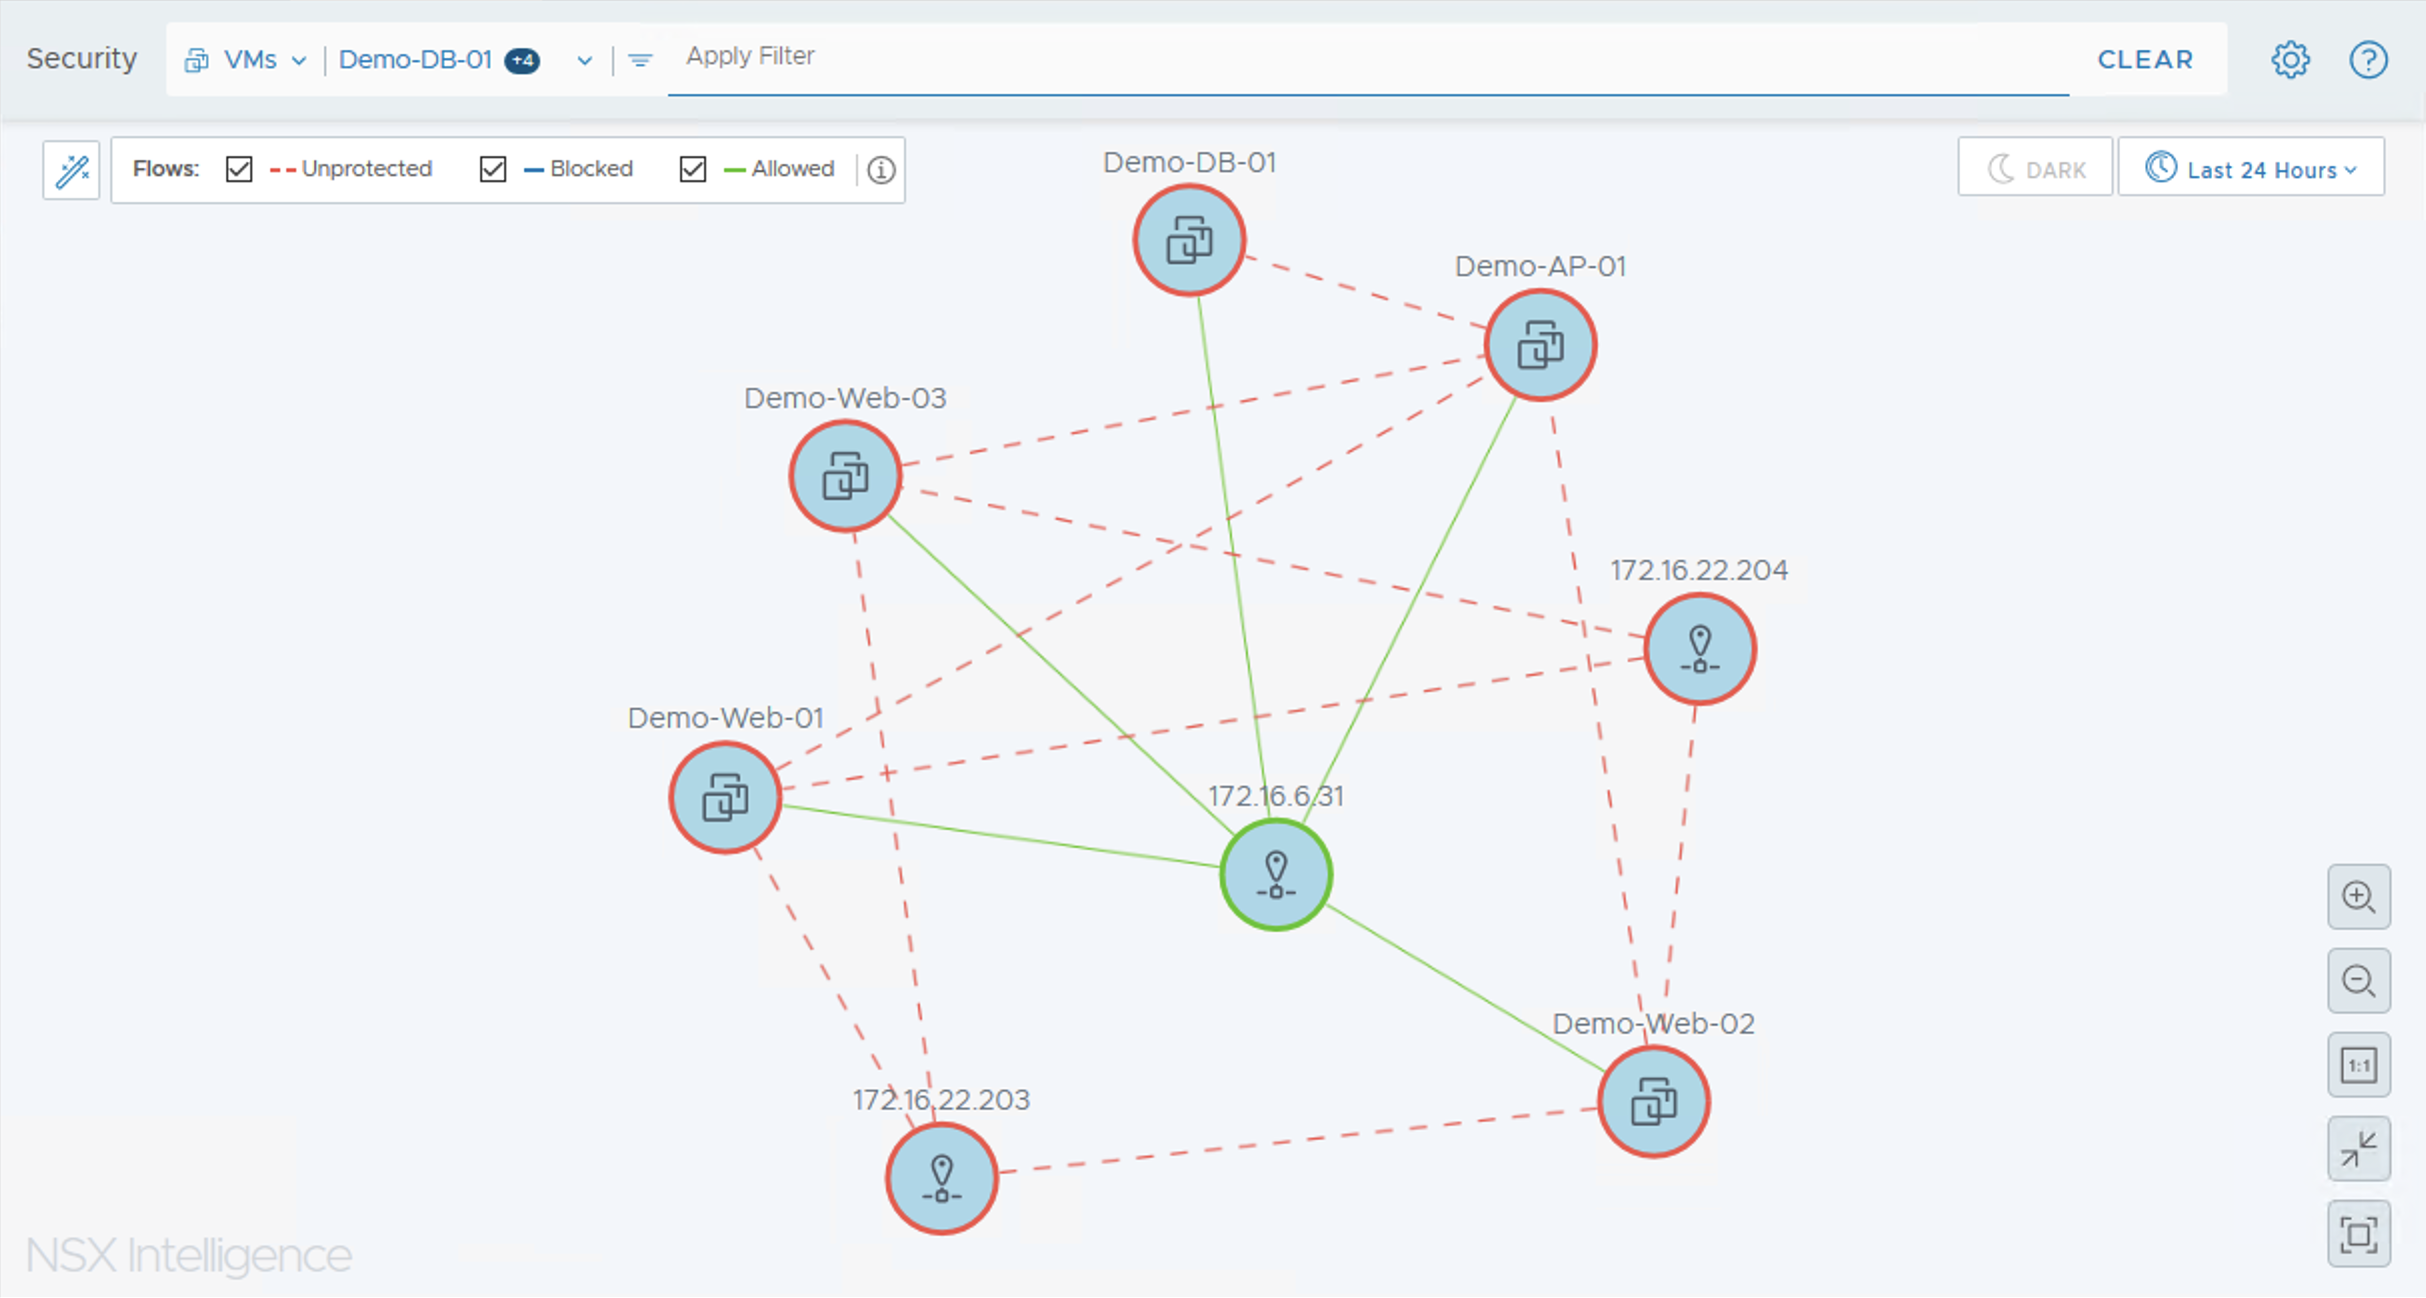Uncheck the Blocked flows checkbox
This screenshot has height=1298, width=2426.
coord(492,169)
